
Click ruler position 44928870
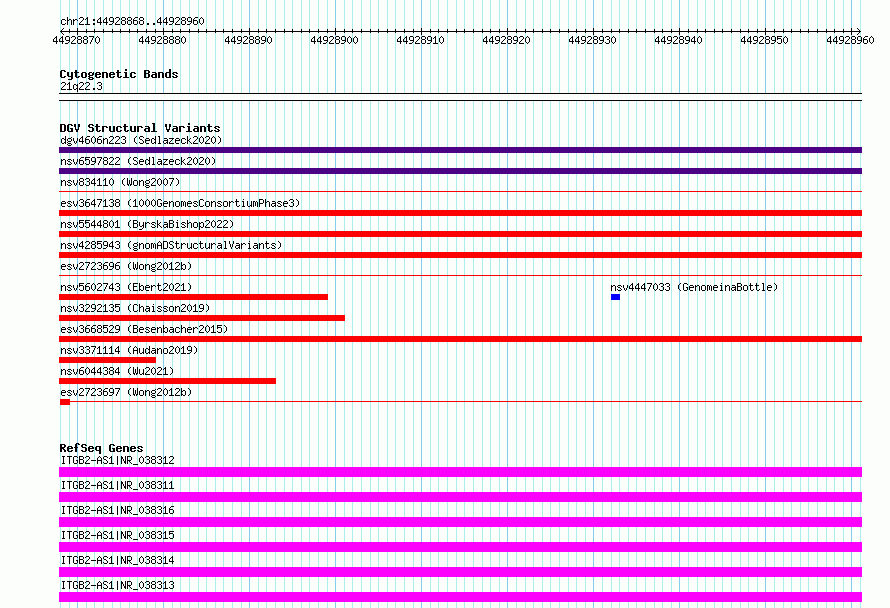(77, 40)
